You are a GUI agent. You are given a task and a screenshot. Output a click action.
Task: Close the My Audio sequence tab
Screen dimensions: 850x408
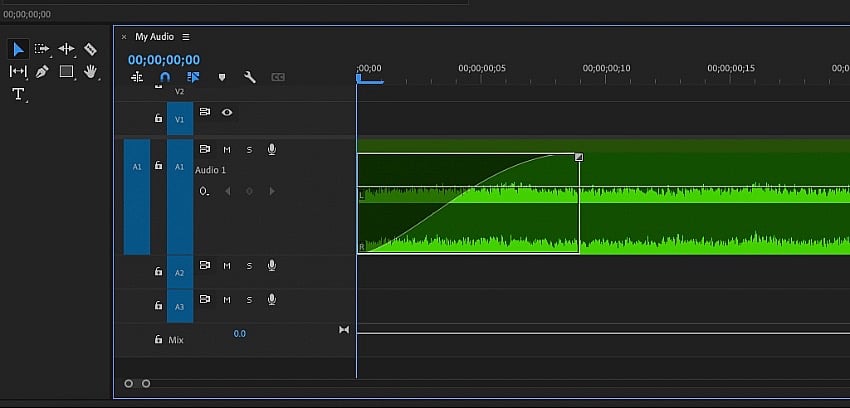click(x=124, y=37)
